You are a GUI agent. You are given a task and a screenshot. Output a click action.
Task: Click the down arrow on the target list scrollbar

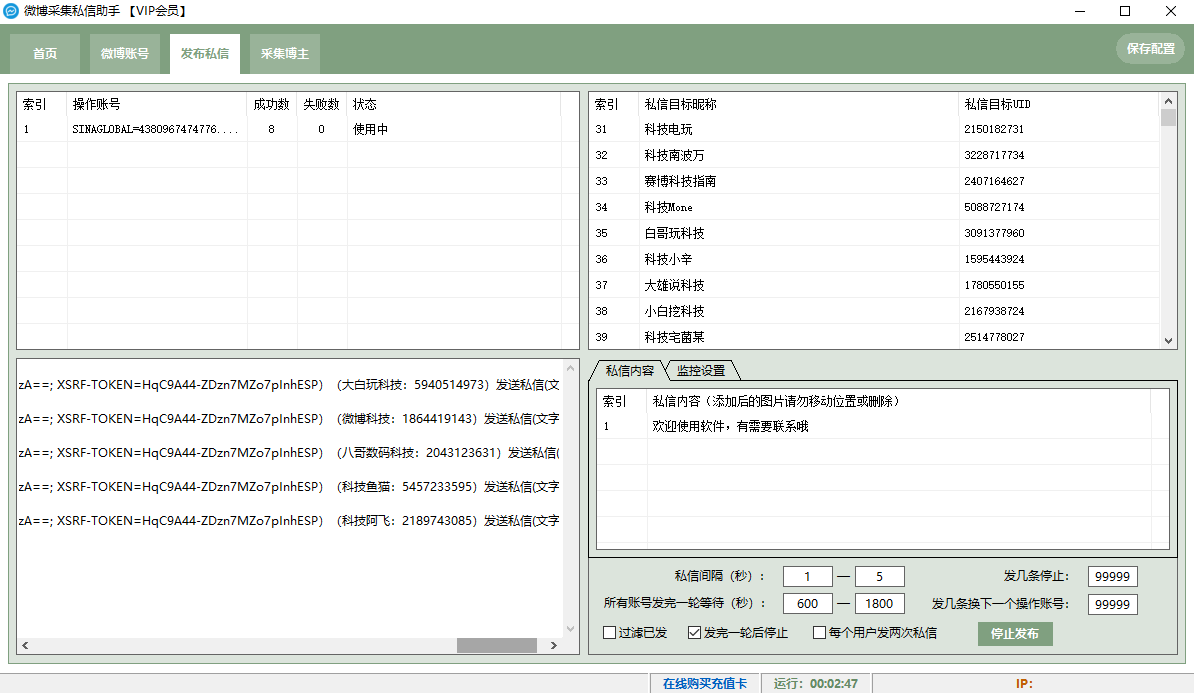pos(1168,339)
